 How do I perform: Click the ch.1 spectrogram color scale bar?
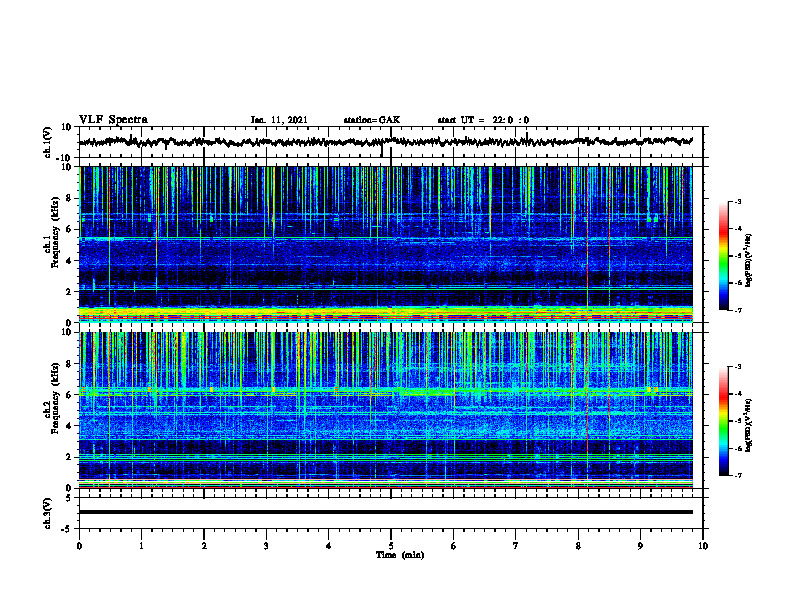pyautogui.click(x=723, y=256)
